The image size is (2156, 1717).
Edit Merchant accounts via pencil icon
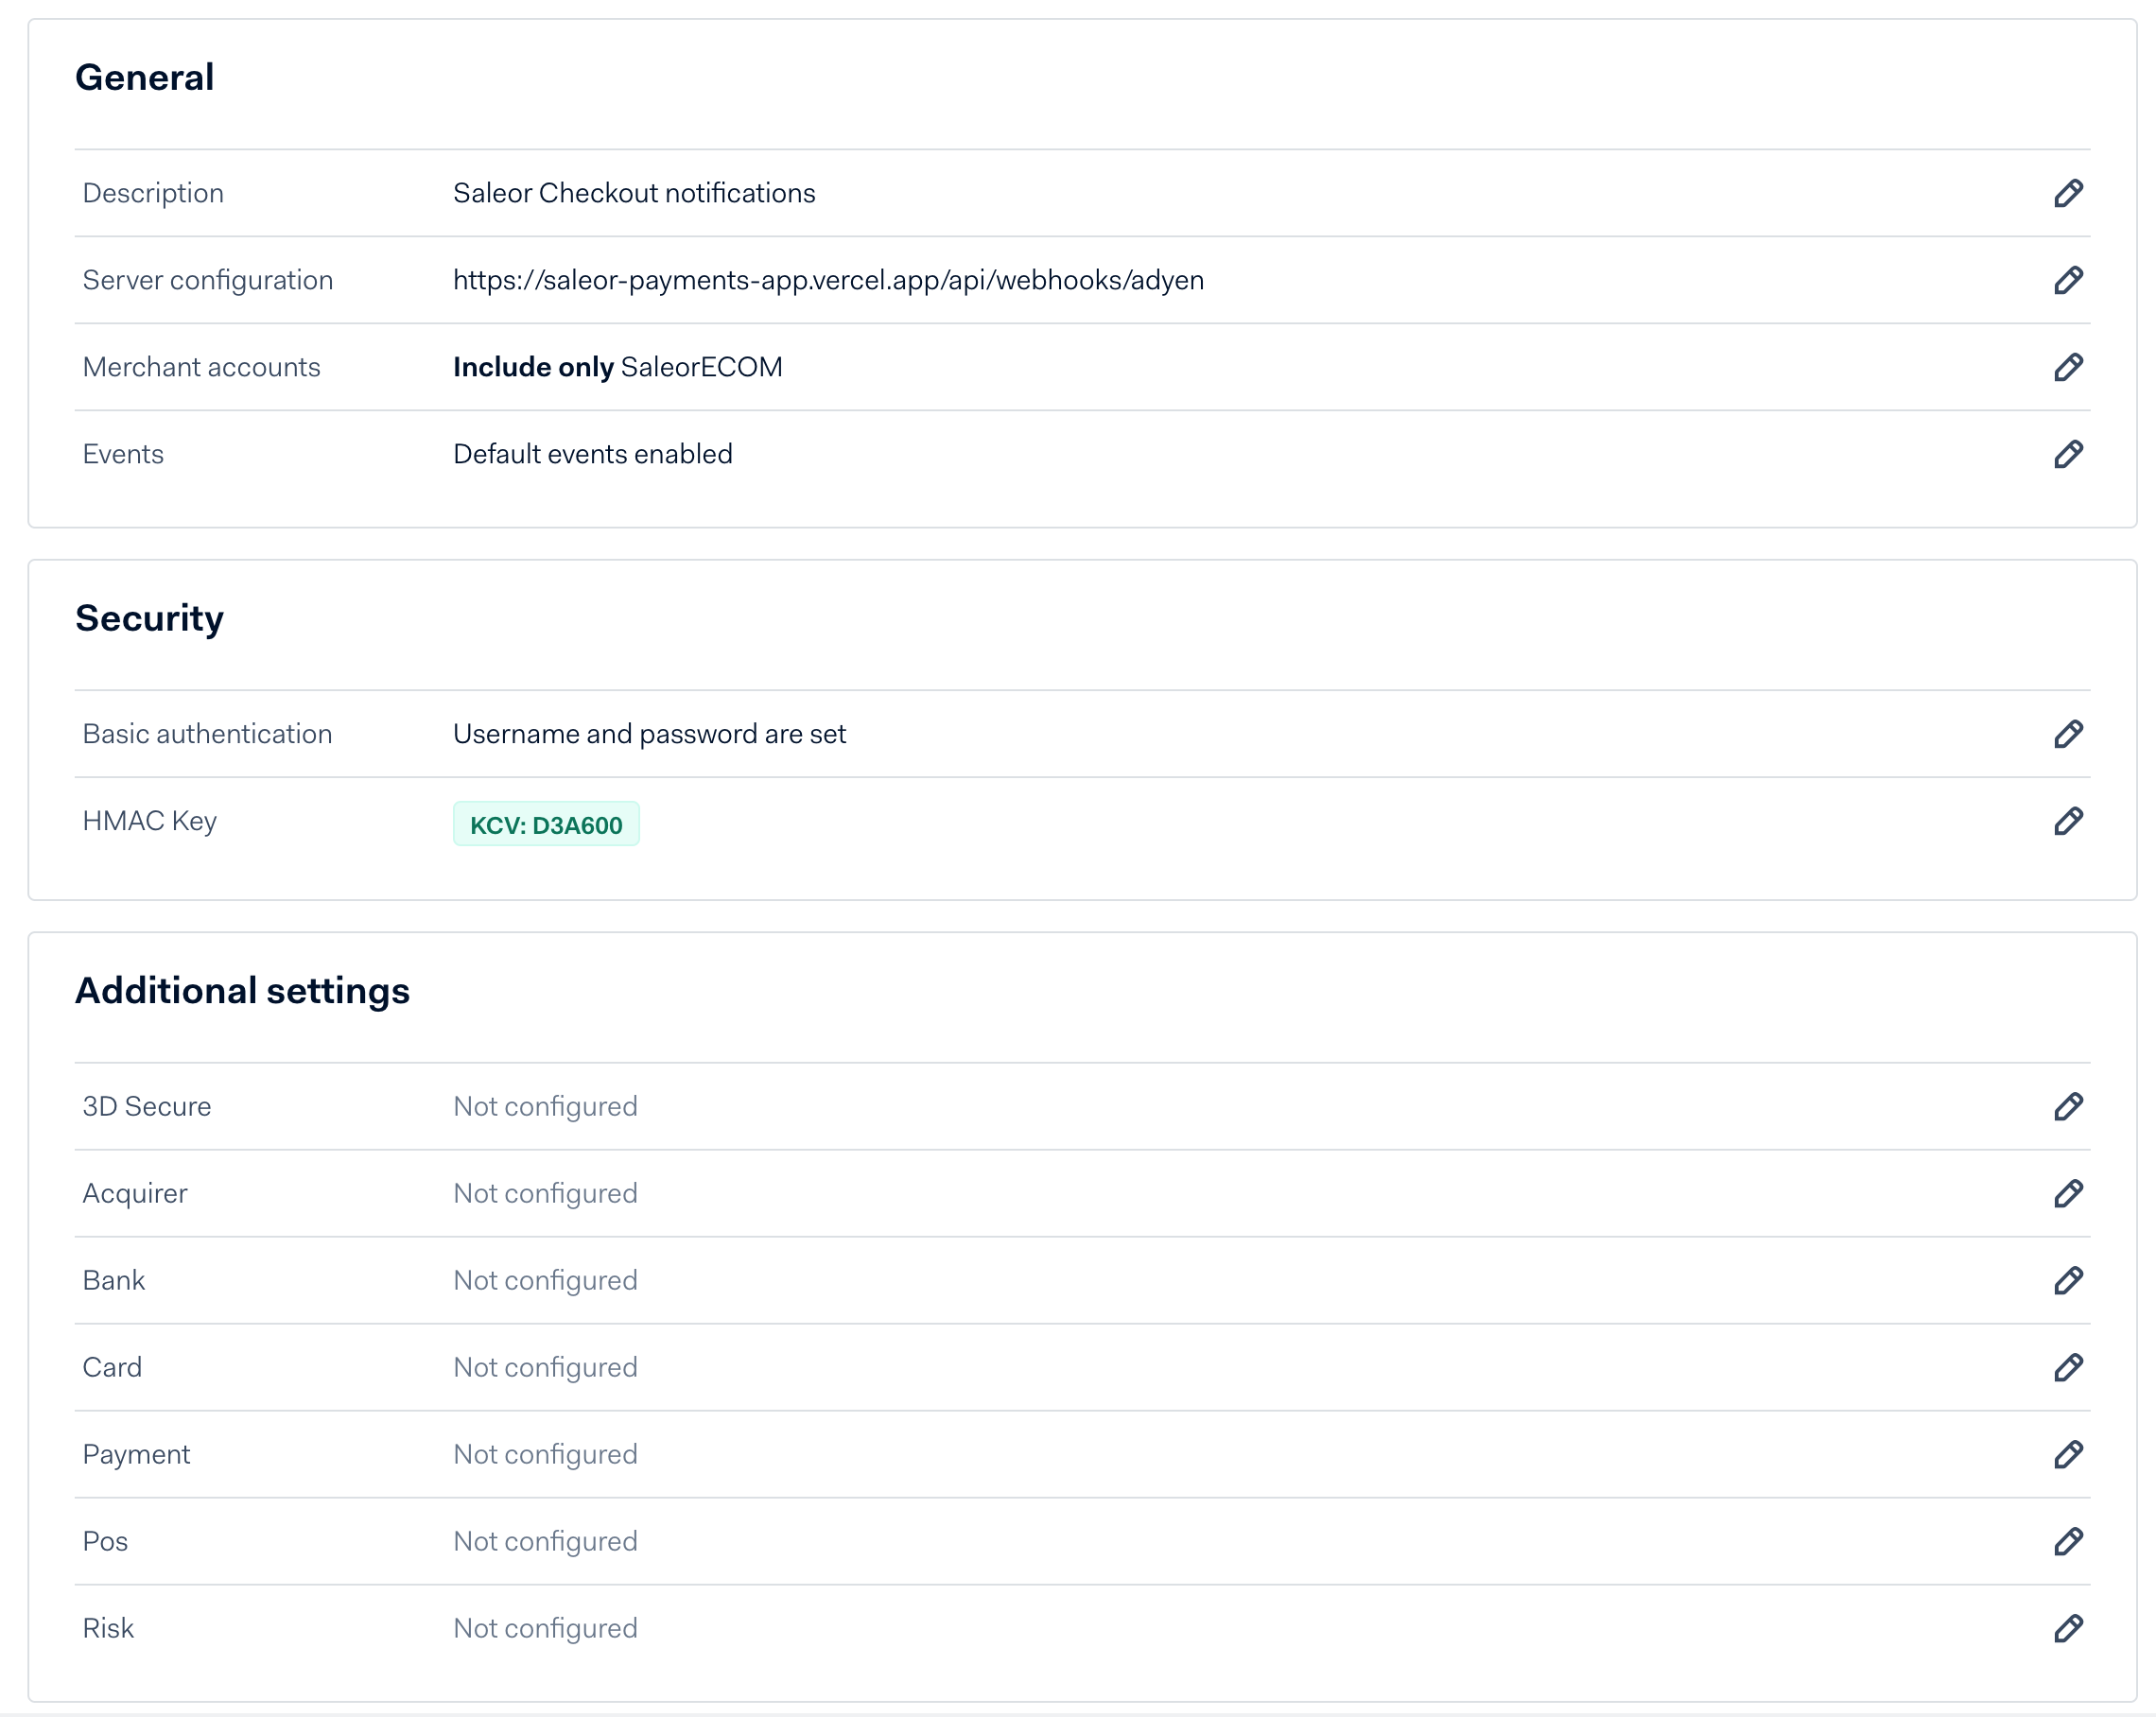2068,367
